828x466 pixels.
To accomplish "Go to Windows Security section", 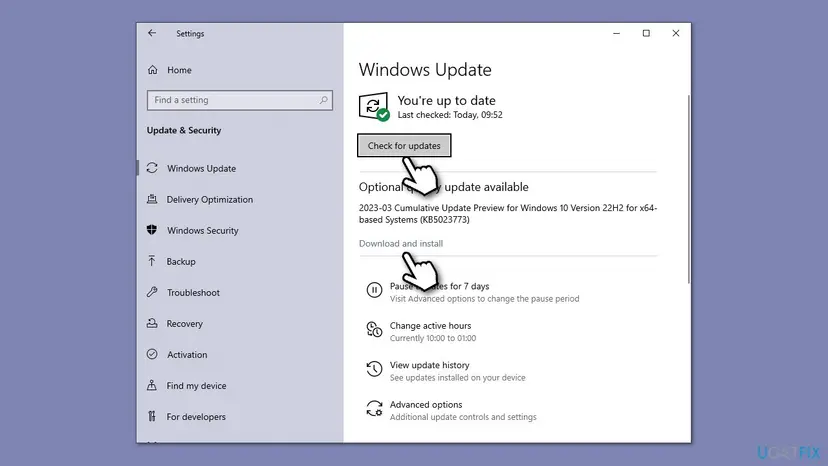I will pos(203,230).
